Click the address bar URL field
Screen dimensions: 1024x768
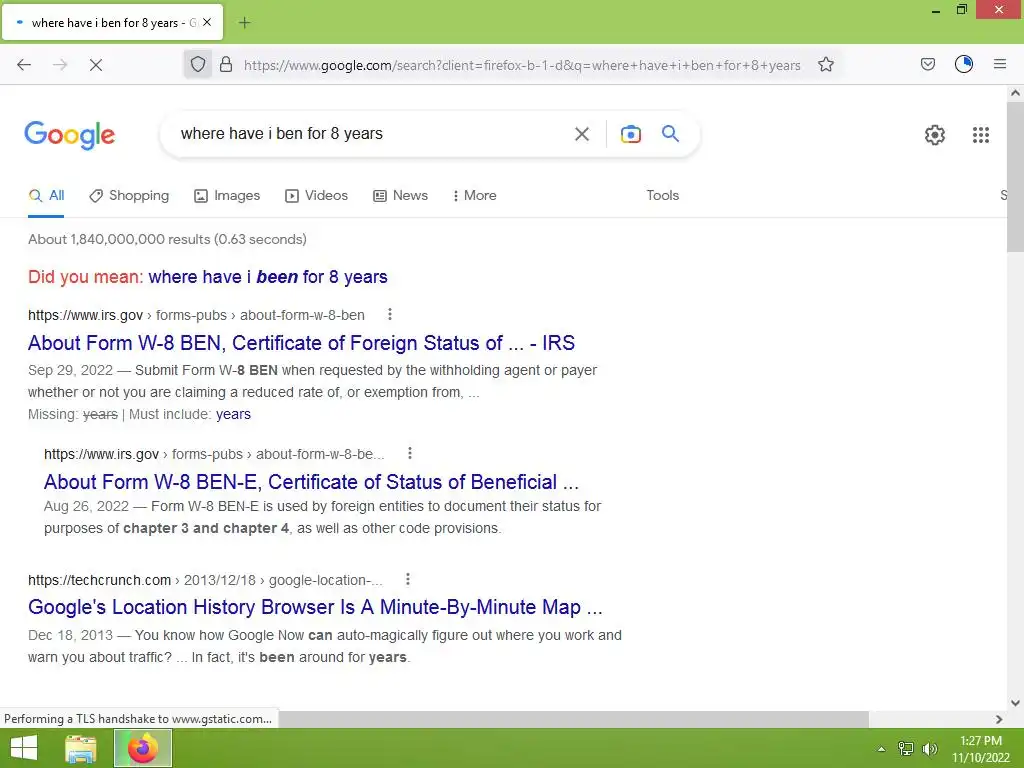pos(522,65)
